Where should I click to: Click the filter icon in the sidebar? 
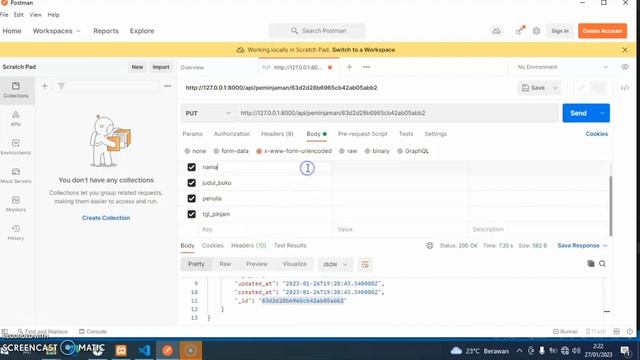pos(61,86)
